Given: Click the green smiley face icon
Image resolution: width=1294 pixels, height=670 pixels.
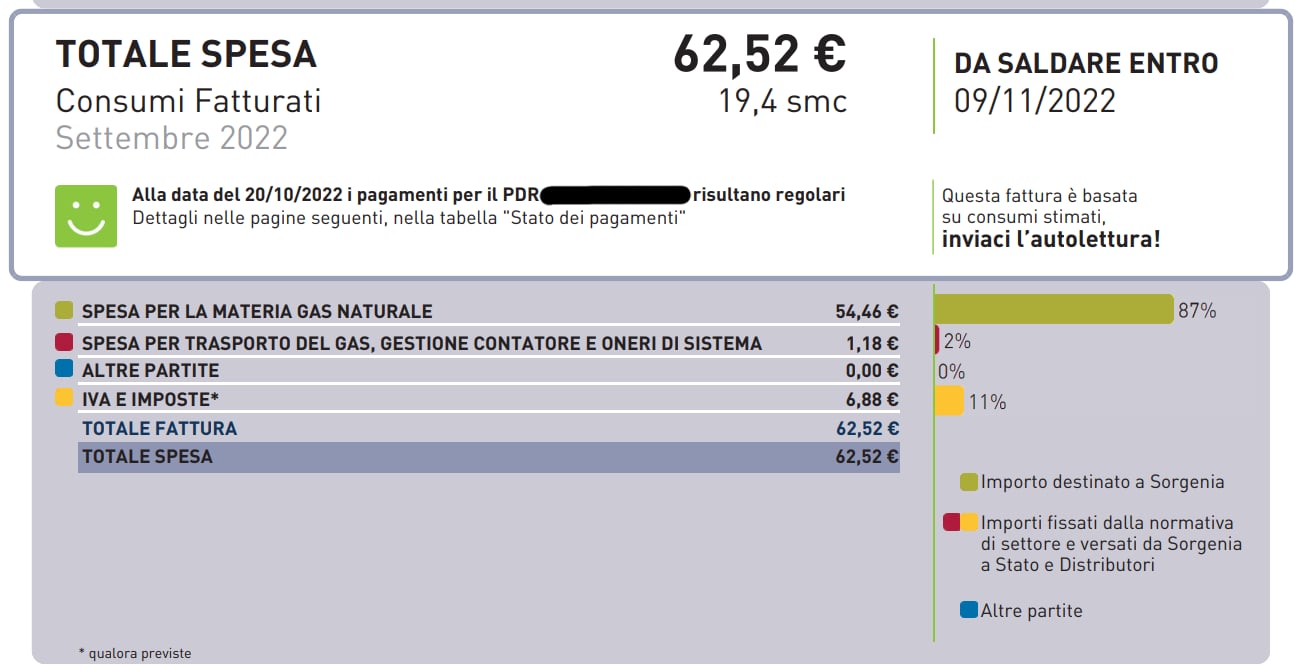Looking at the screenshot, I should (85, 215).
